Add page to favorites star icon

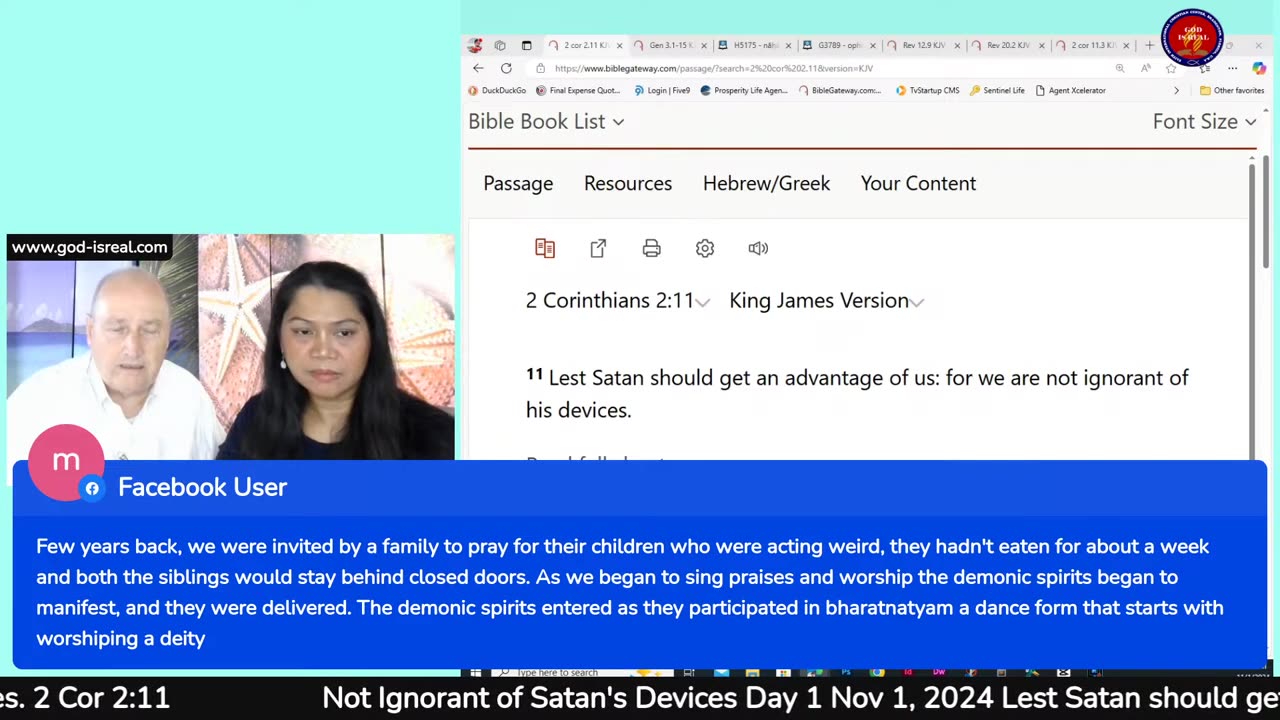click(x=1171, y=68)
